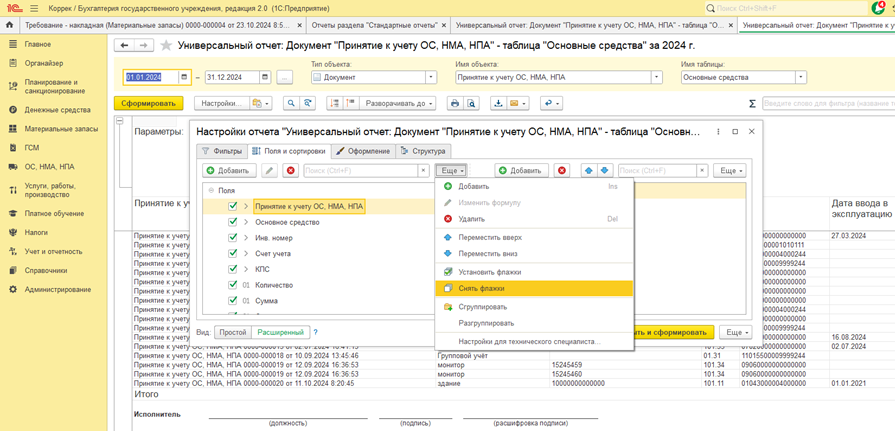The image size is (895, 431).
Task: Click the magnifier search icon in report toolbar
Action: [291, 103]
